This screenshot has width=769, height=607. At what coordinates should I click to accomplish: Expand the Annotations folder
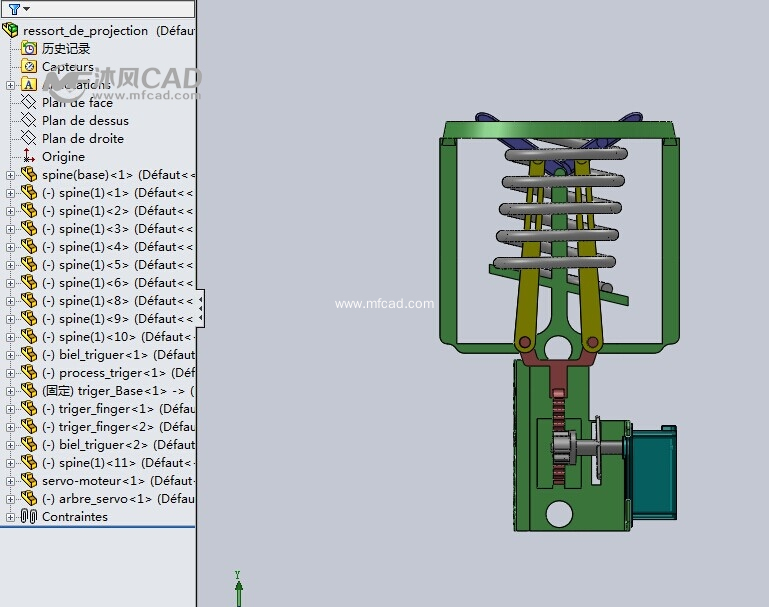point(10,85)
